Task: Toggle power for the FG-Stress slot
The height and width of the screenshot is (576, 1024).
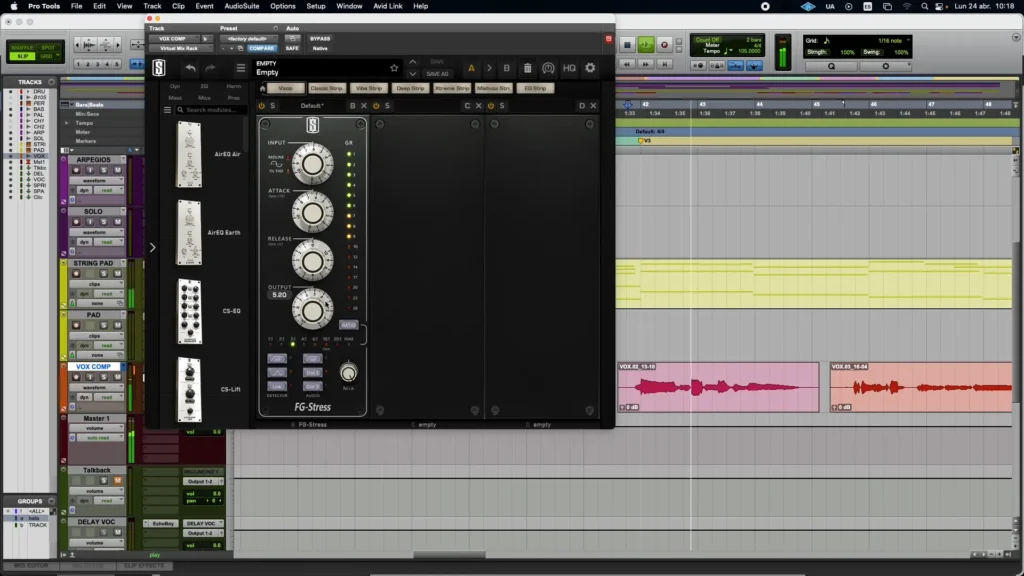Action: (262, 106)
